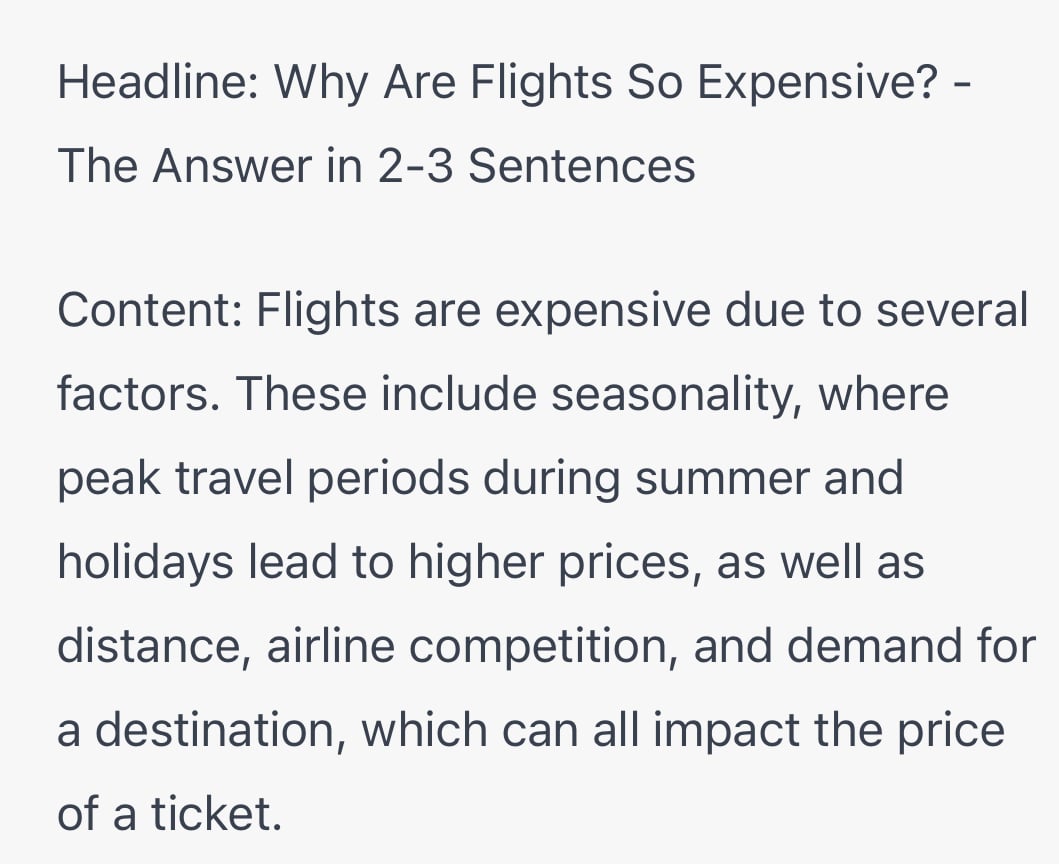The height and width of the screenshot is (864, 1059).
Task: Click the word "Expensive?" in the headline
Action: [x=818, y=81]
